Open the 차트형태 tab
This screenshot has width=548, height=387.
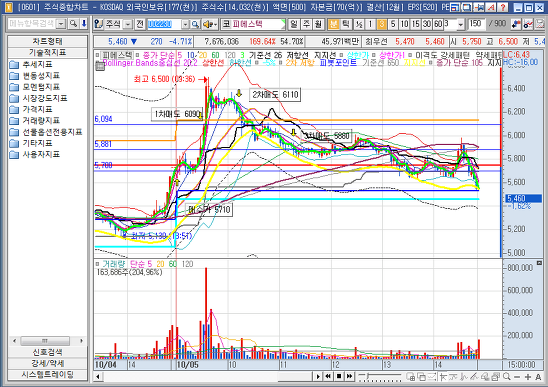click(x=48, y=41)
